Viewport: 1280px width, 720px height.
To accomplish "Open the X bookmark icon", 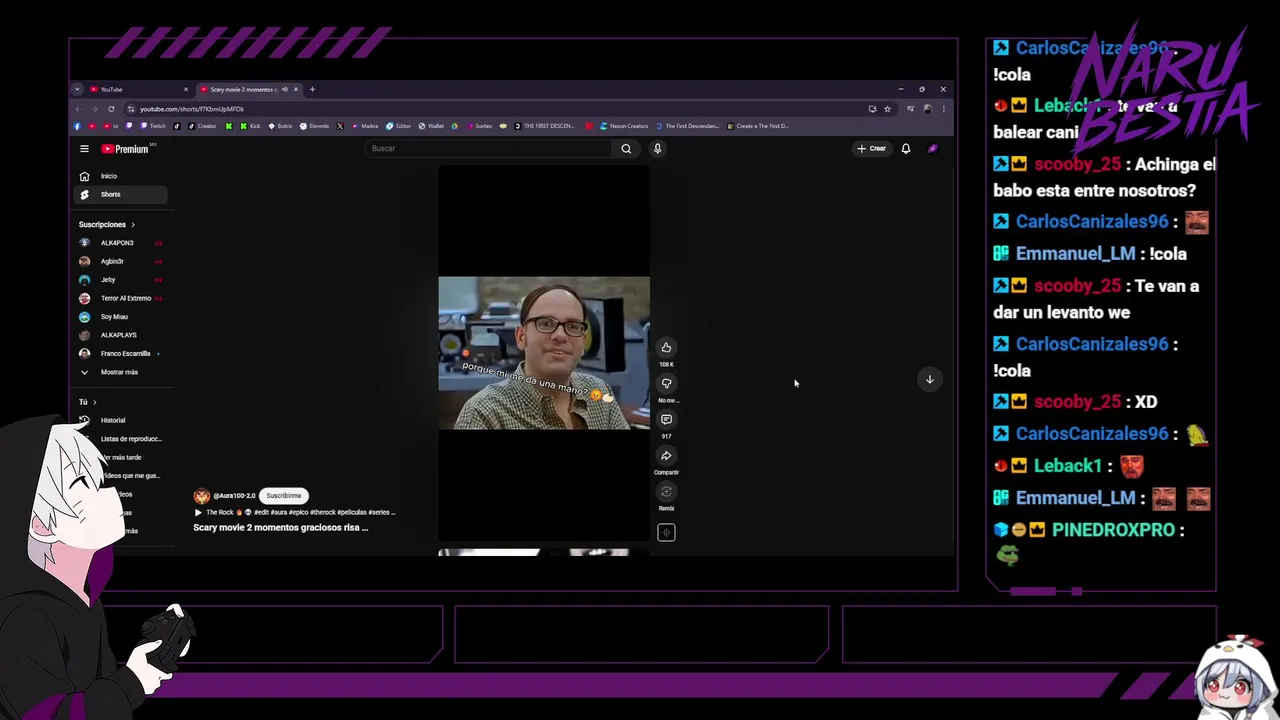I will [340, 126].
